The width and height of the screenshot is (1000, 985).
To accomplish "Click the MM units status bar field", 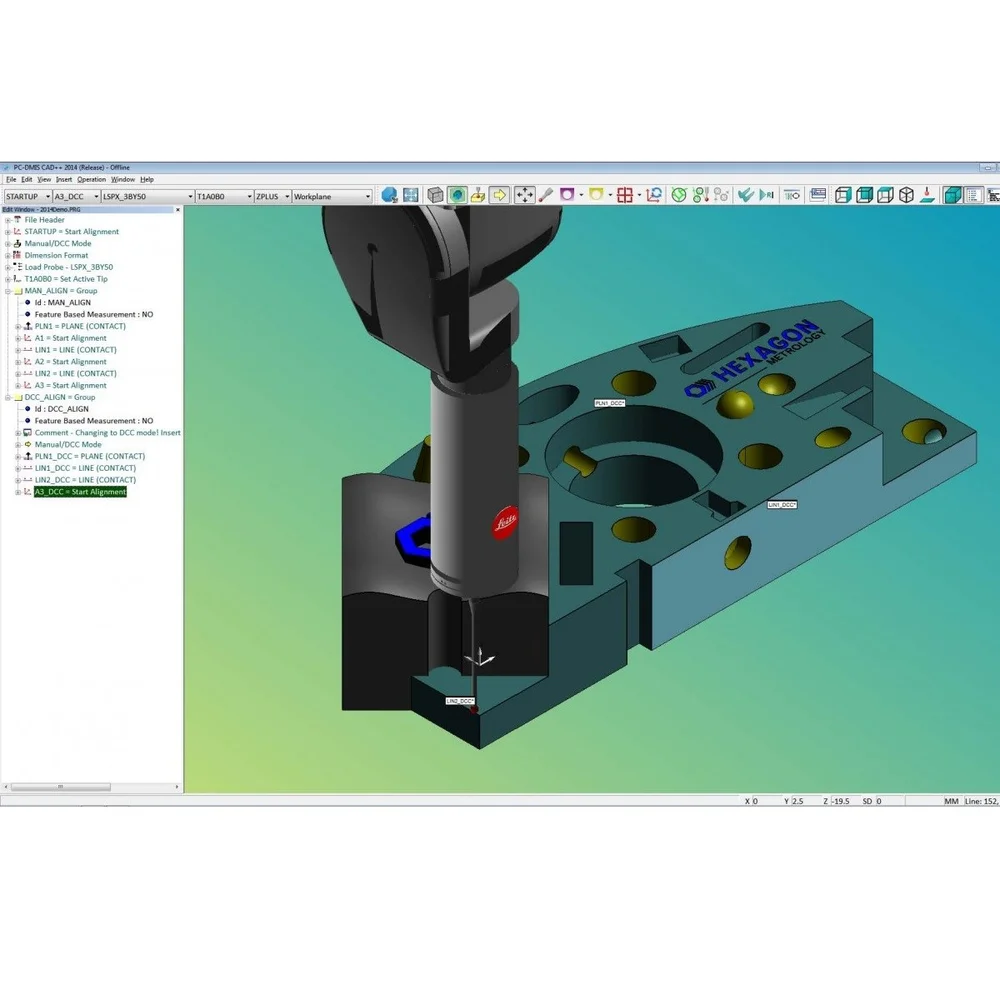I will tap(951, 801).
